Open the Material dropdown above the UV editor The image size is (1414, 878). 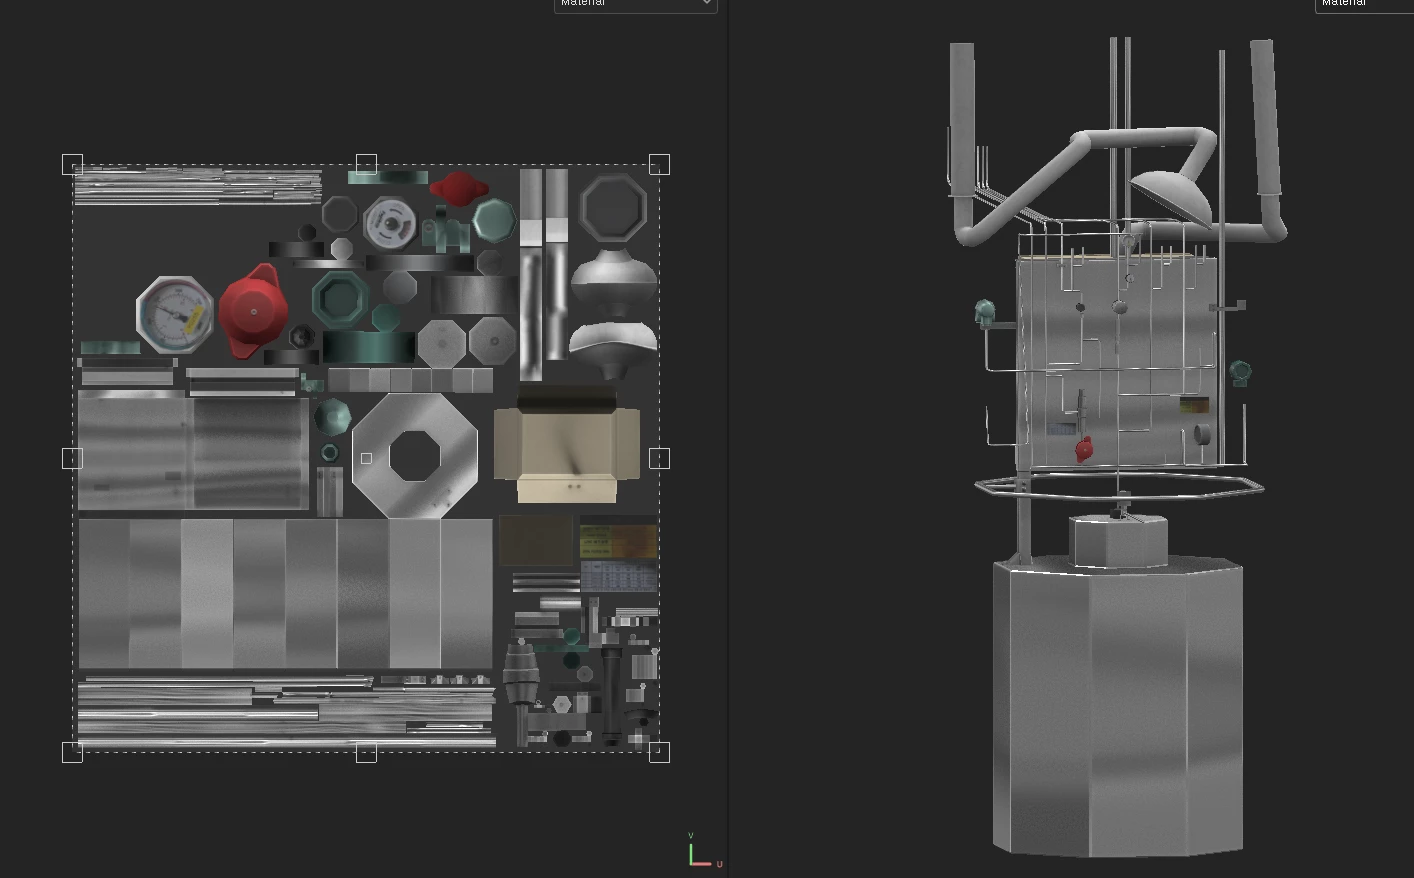point(635,4)
